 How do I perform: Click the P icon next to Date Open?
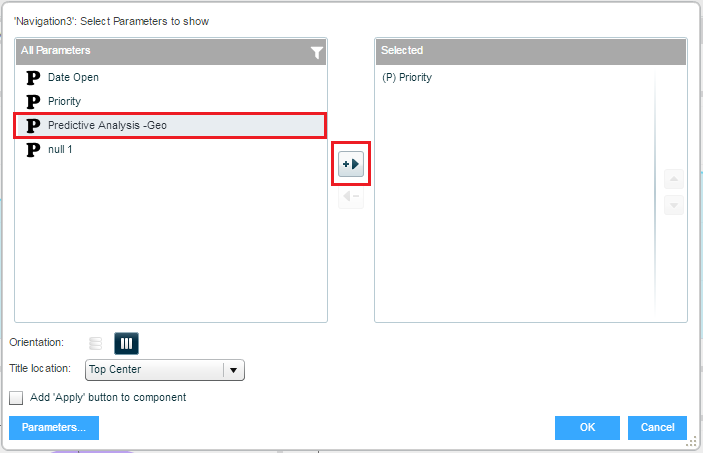pos(32,77)
